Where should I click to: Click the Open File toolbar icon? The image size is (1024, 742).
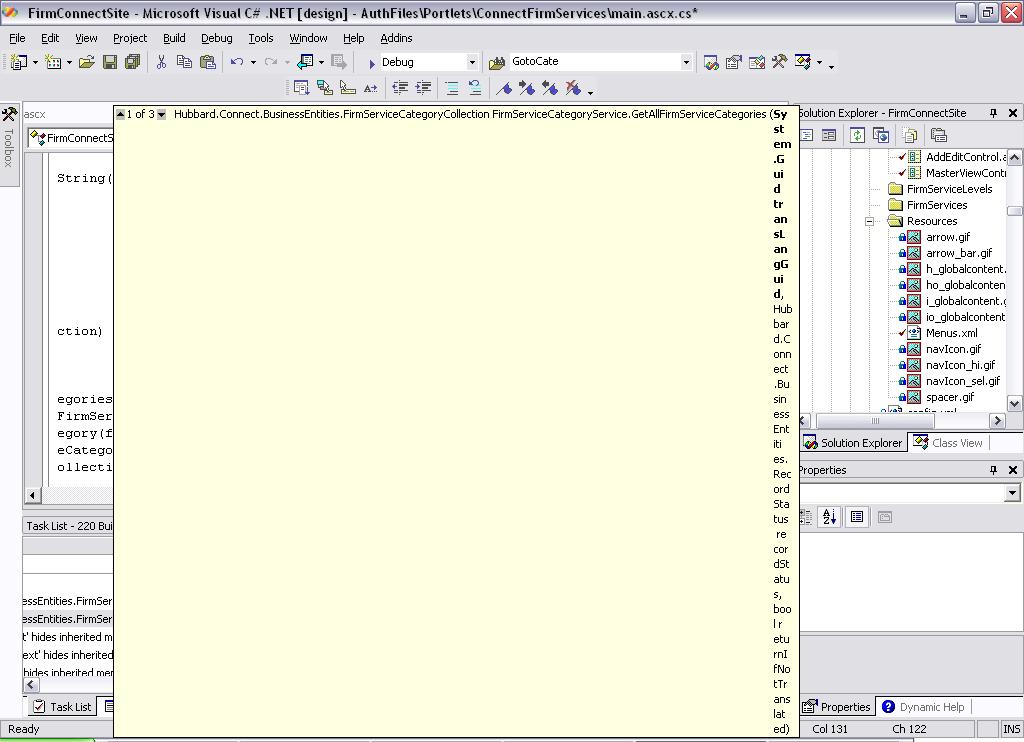tap(87, 62)
